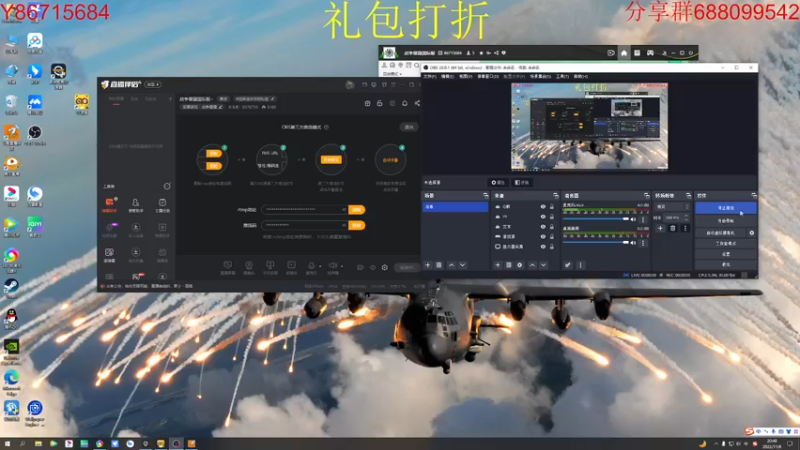The image size is (800, 450).
Task: Open Windows Start button on taskbar
Action: 7,444
